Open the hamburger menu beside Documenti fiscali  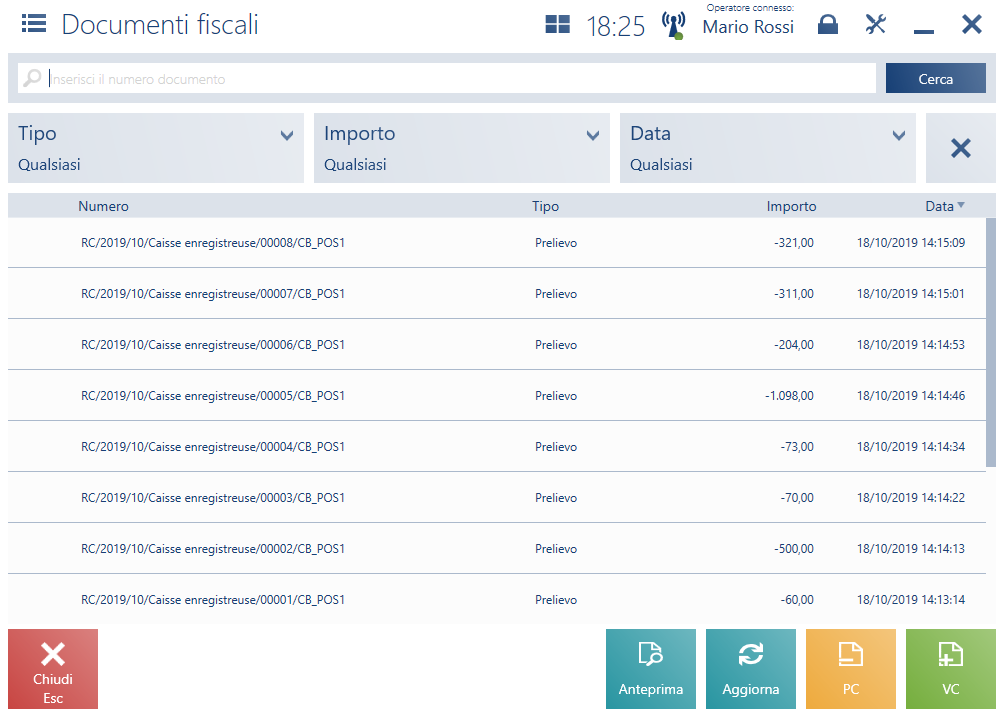(x=33, y=24)
